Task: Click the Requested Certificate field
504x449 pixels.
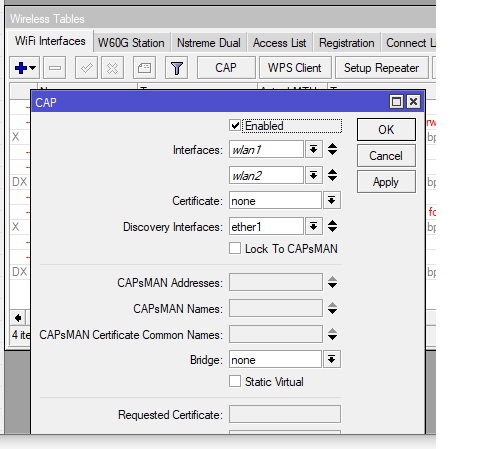Action: pyautogui.click(x=285, y=414)
